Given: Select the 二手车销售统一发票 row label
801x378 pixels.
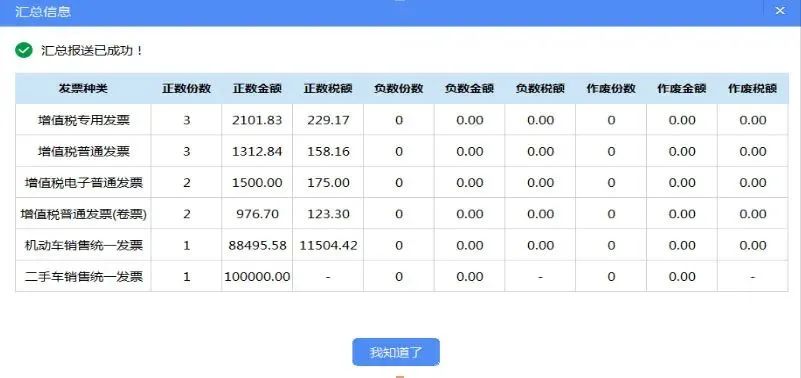Looking at the screenshot, I should point(84,277).
